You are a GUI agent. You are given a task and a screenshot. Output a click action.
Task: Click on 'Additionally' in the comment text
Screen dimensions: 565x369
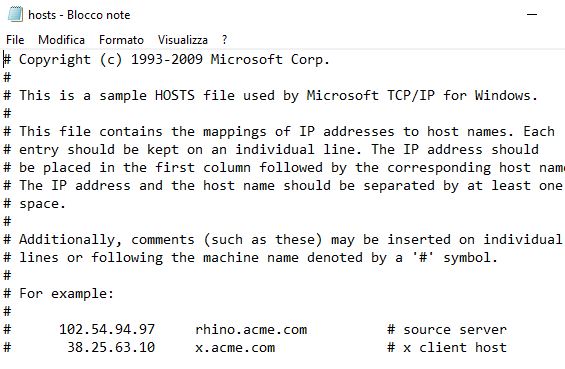click(67, 240)
